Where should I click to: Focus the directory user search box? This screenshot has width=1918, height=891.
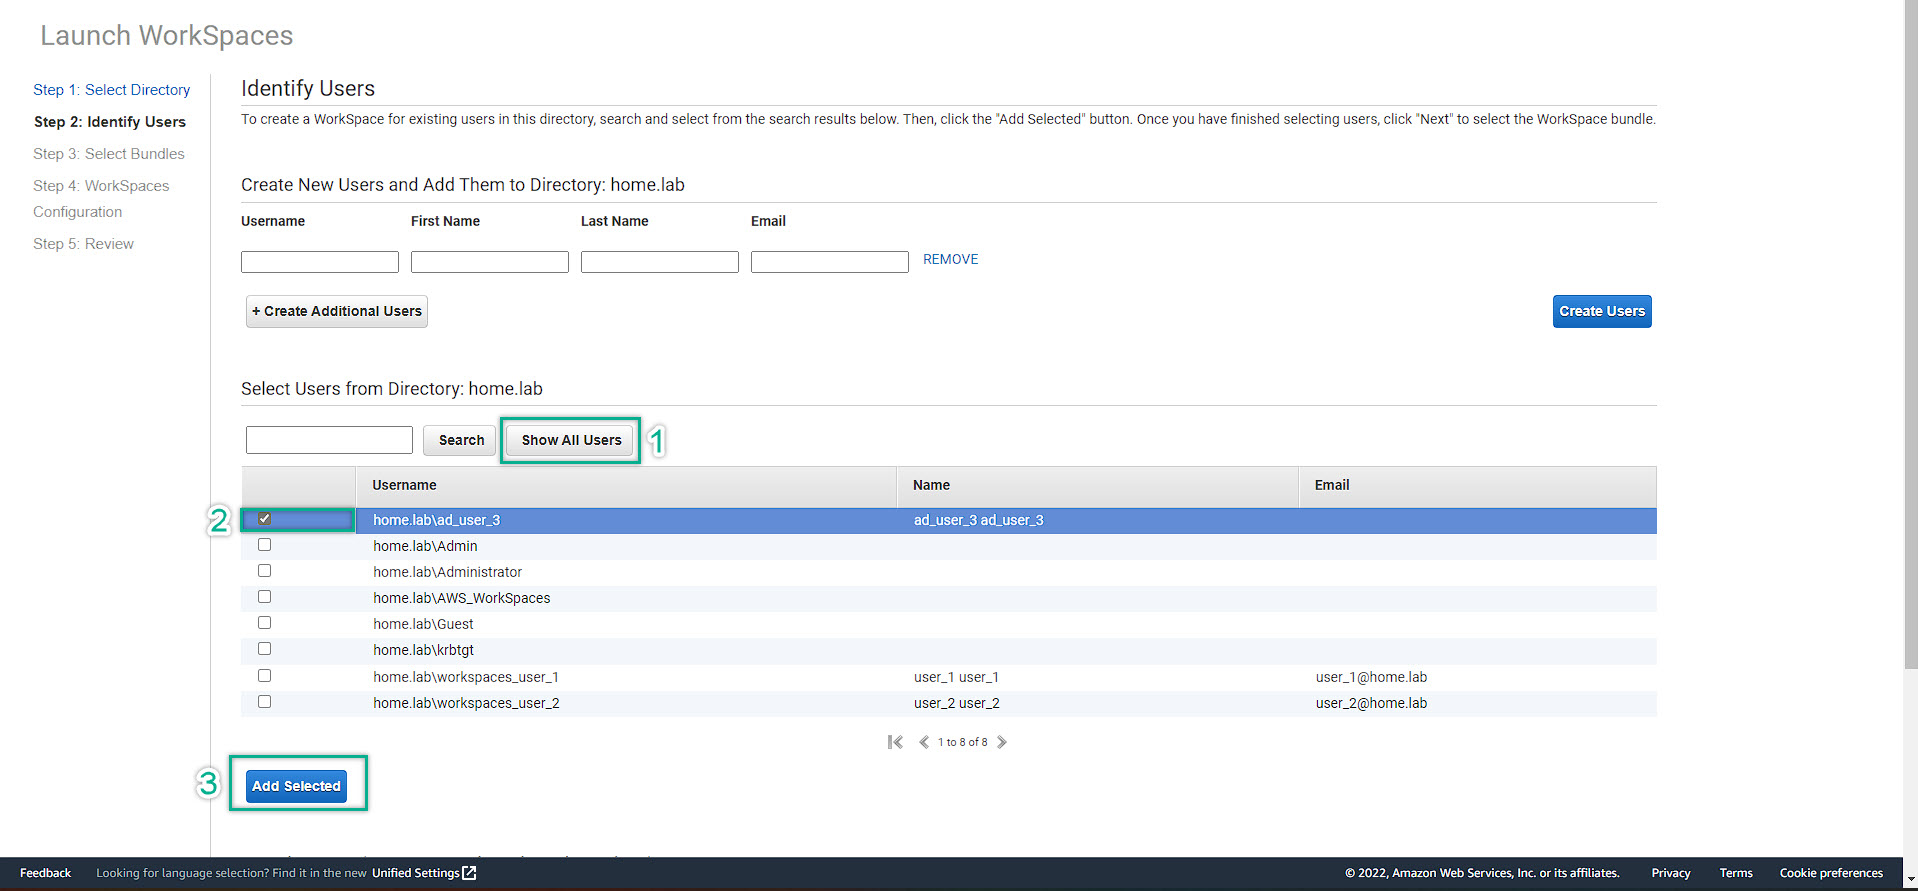coord(329,440)
